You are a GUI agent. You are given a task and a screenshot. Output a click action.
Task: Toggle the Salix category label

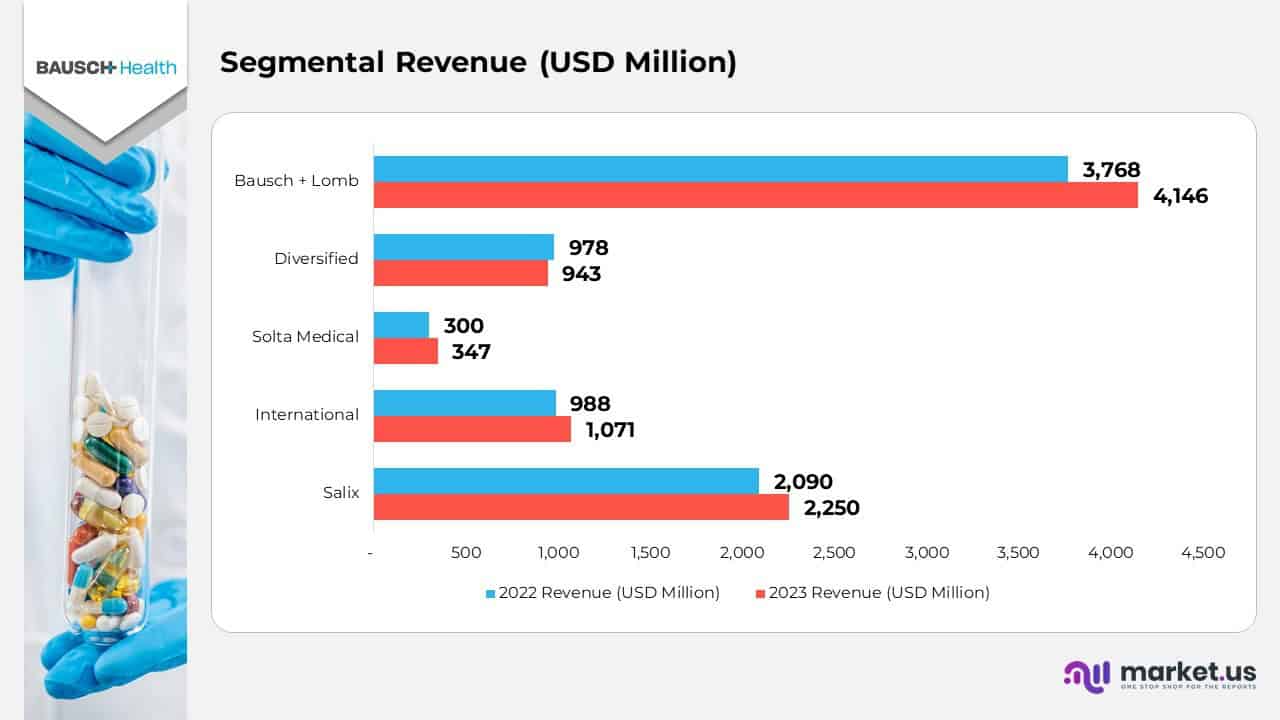pyautogui.click(x=341, y=492)
